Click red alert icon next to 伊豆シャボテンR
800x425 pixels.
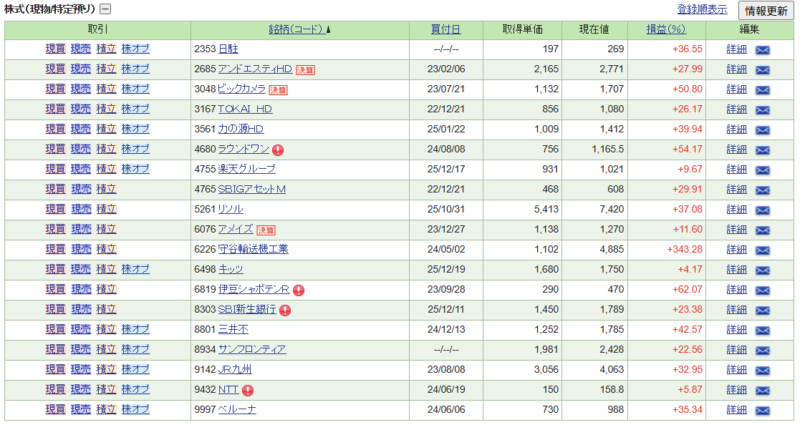[x=298, y=290]
